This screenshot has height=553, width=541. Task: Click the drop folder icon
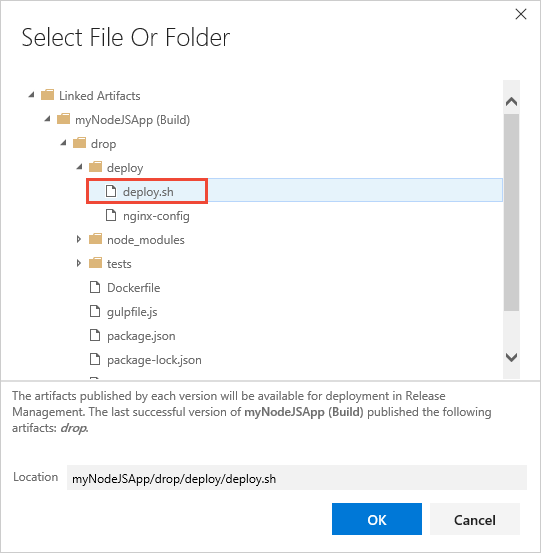[x=79, y=143]
